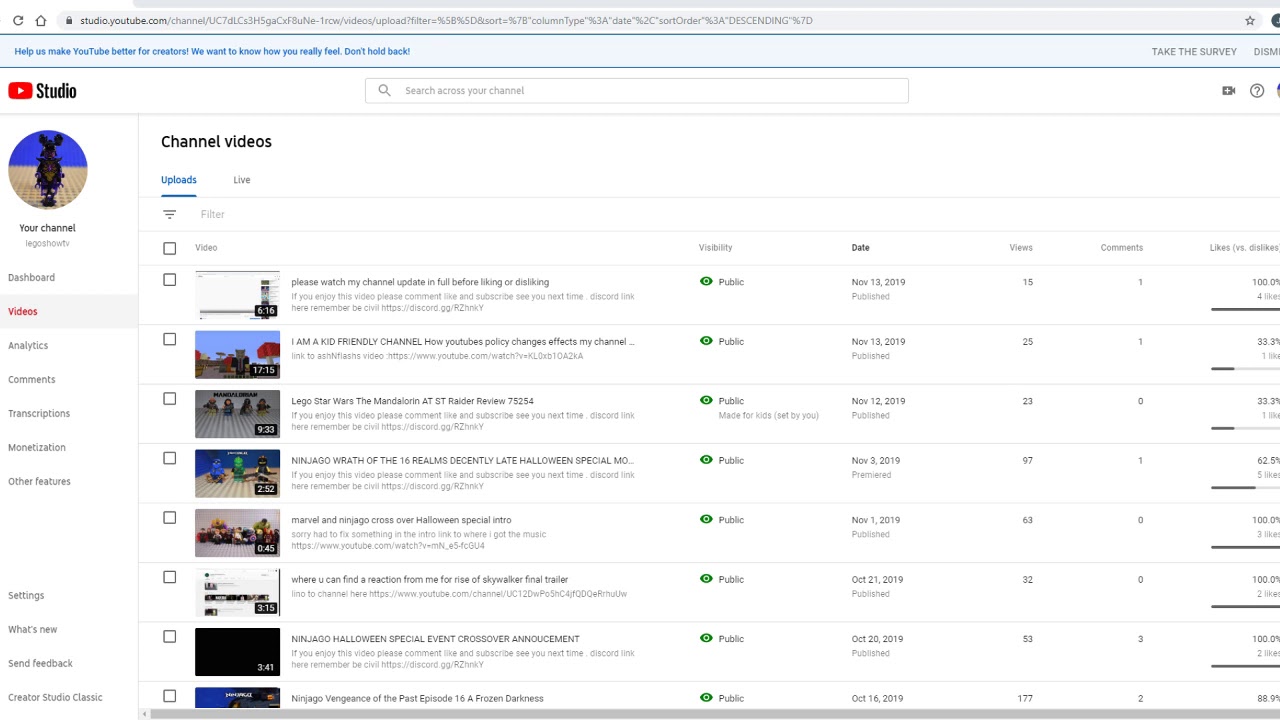Click Public eye icon for Frozen Darkness episode
The height and width of the screenshot is (720, 1280).
pos(706,698)
